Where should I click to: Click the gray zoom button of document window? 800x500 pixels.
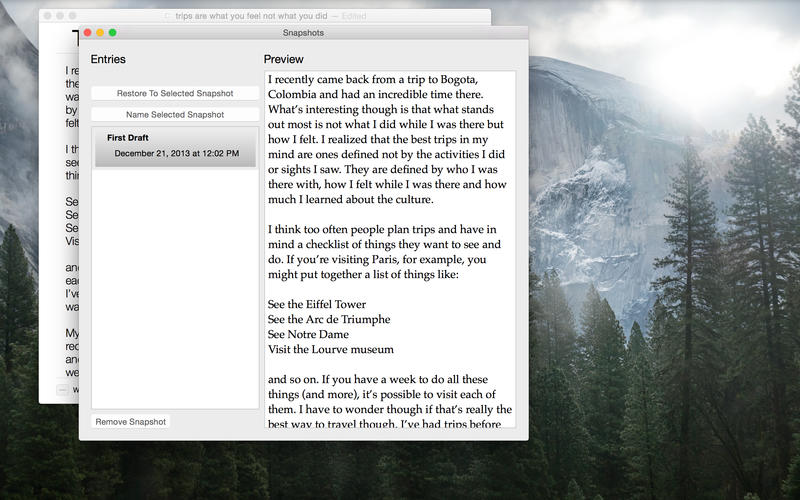[x=72, y=17]
